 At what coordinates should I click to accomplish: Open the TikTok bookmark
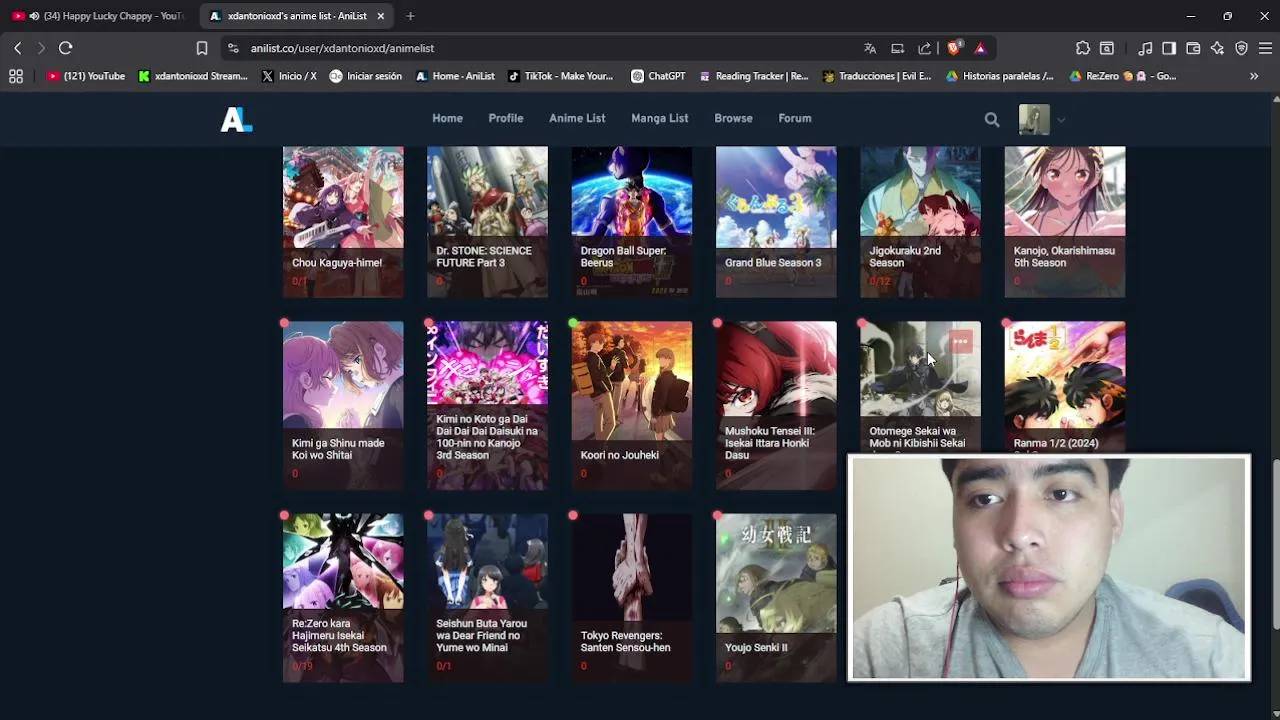[x=560, y=76]
